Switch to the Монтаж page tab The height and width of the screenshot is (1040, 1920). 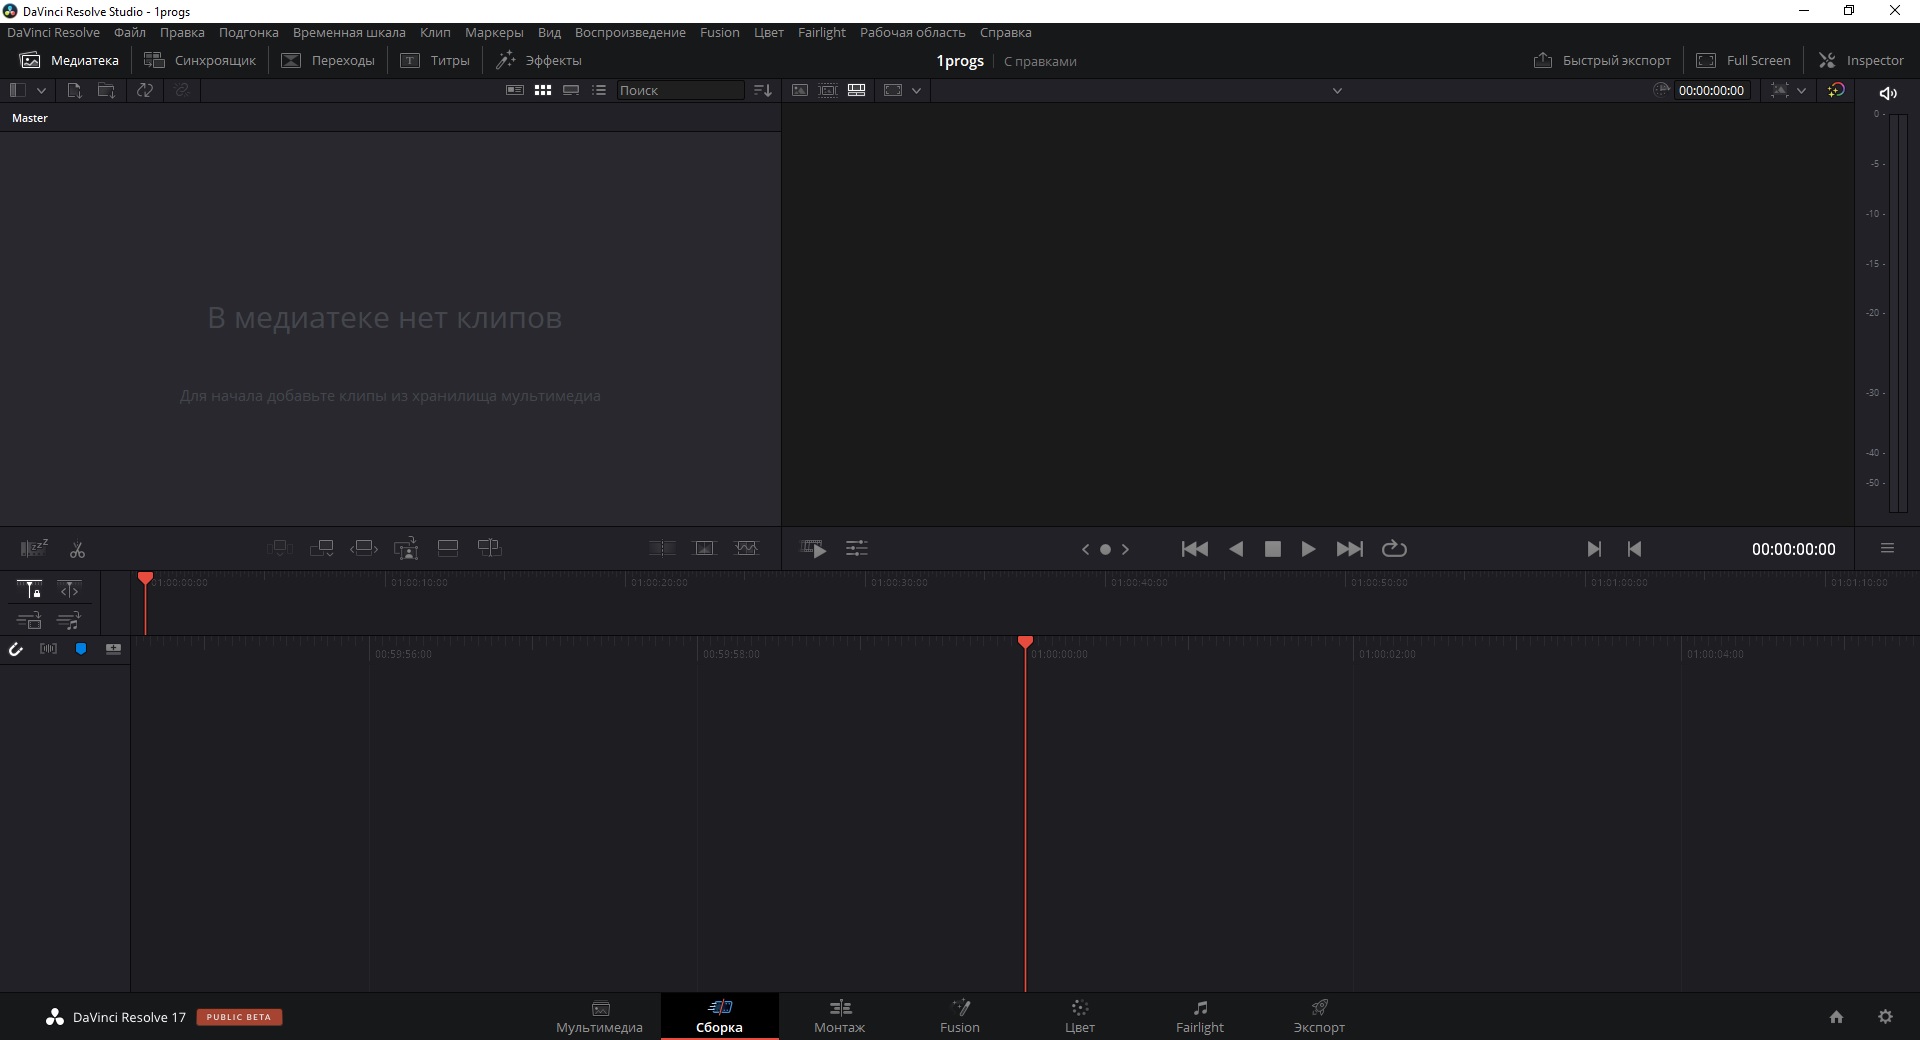[x=839, y=1016]
